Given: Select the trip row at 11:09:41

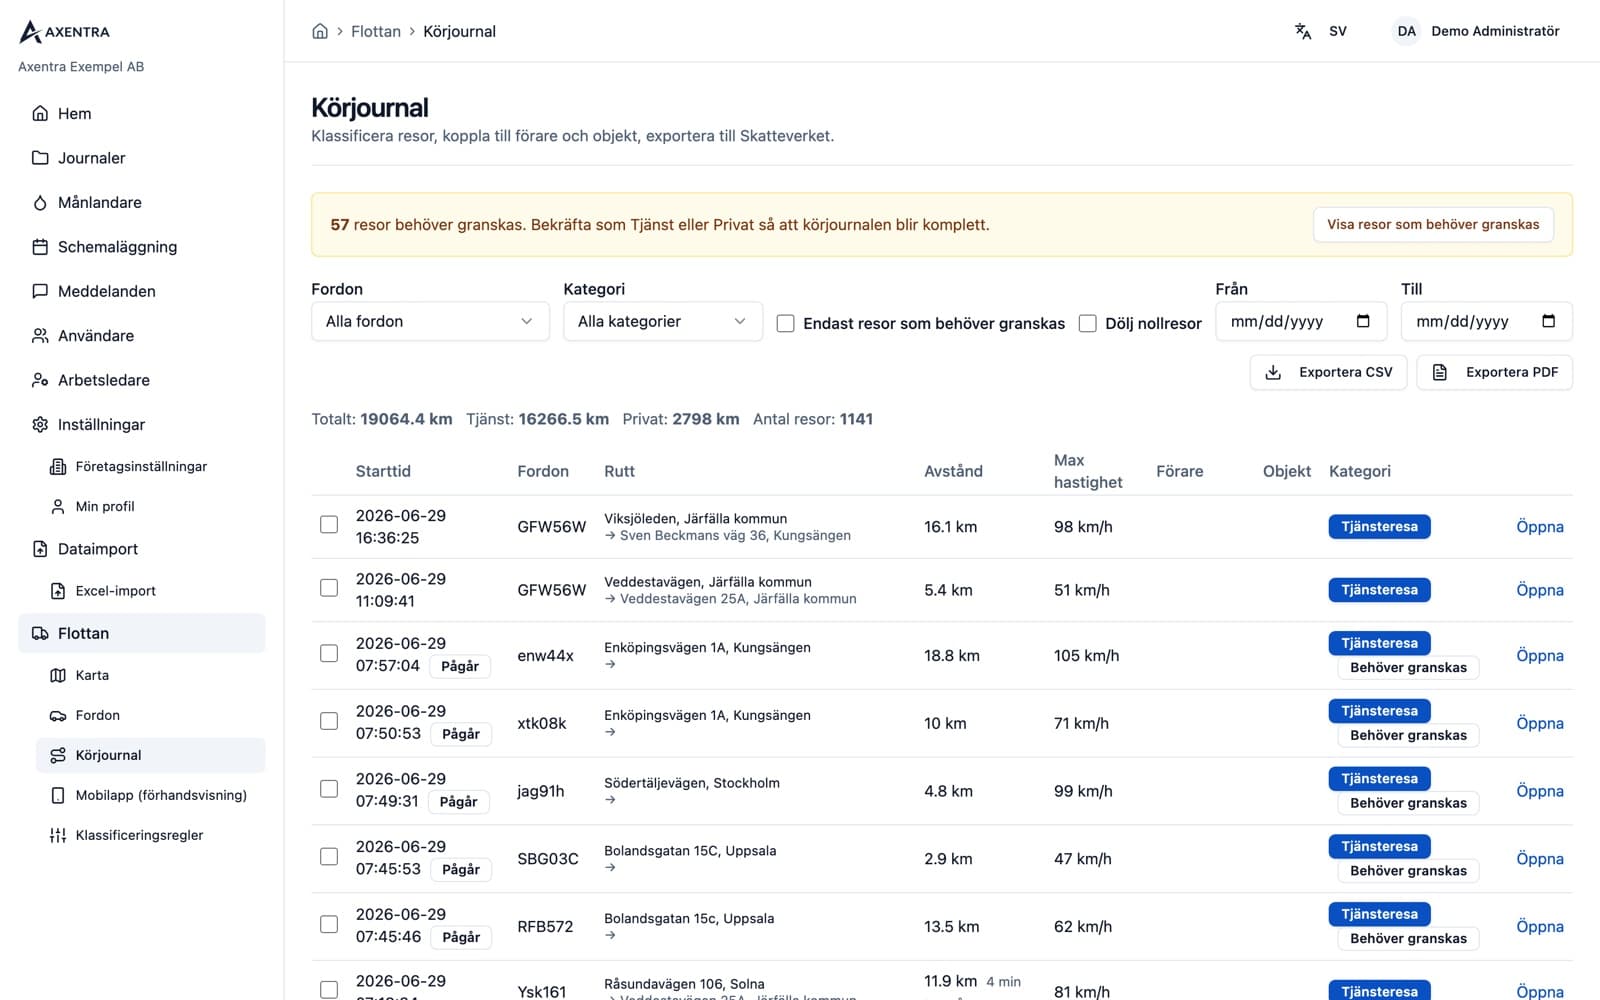Looking at the screenshot, I should point(329,587).
